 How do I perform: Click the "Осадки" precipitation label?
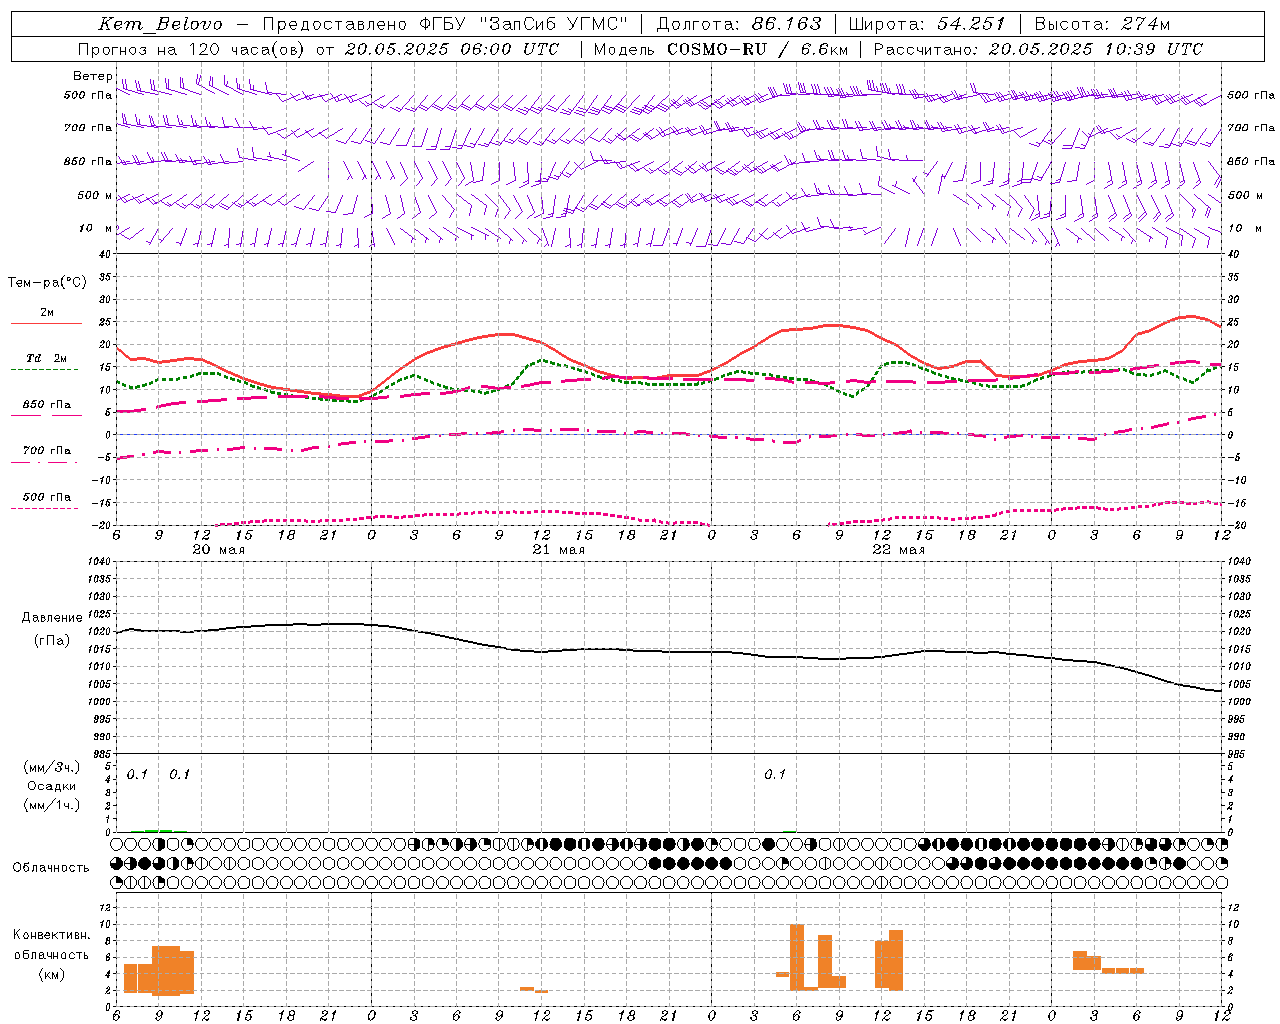[52, 786]
